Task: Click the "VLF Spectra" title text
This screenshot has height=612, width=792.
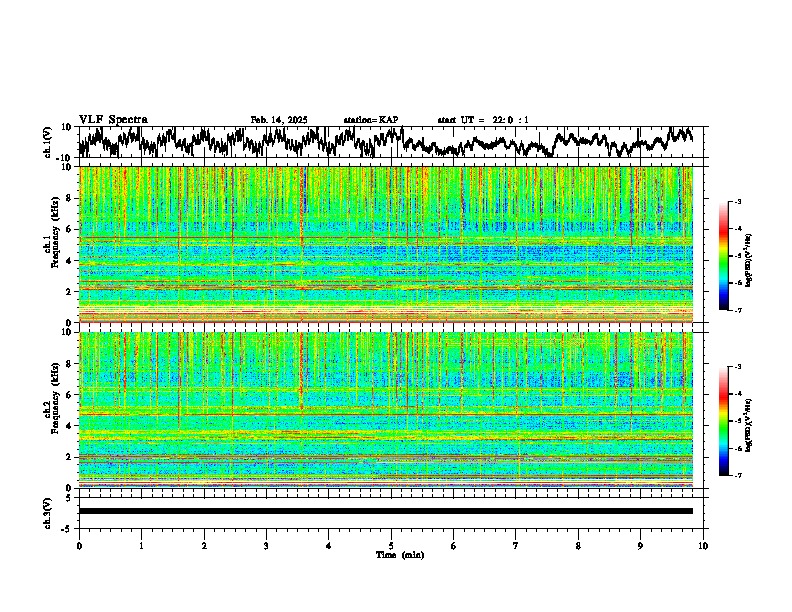Action: click(113, 120)
